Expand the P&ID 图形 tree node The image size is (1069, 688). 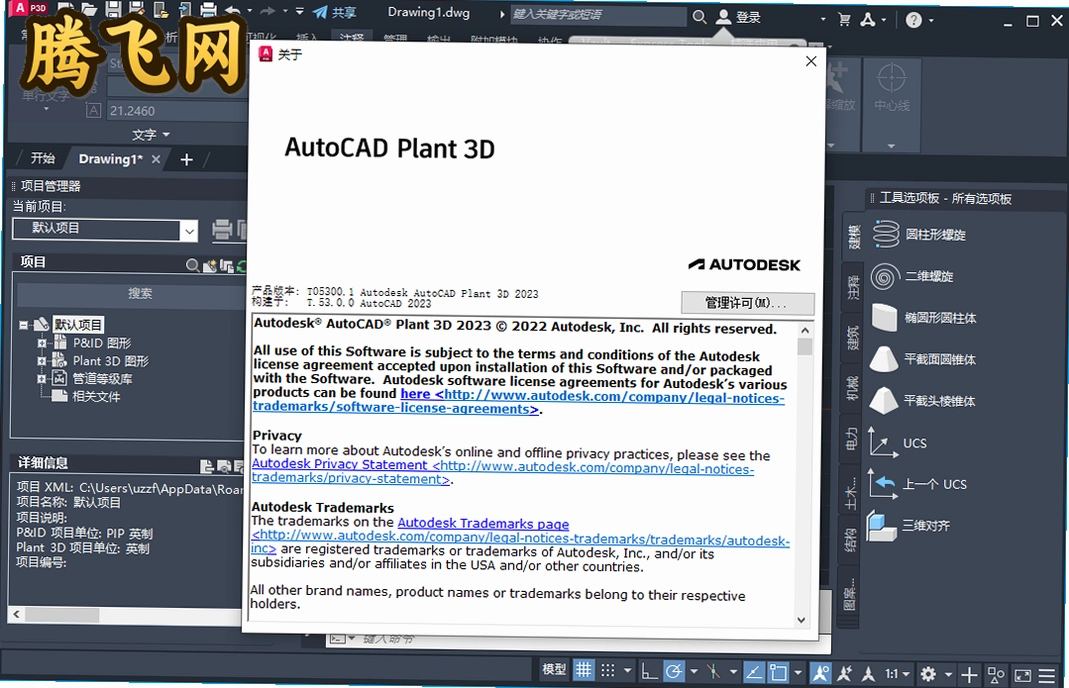coord(42,343)
